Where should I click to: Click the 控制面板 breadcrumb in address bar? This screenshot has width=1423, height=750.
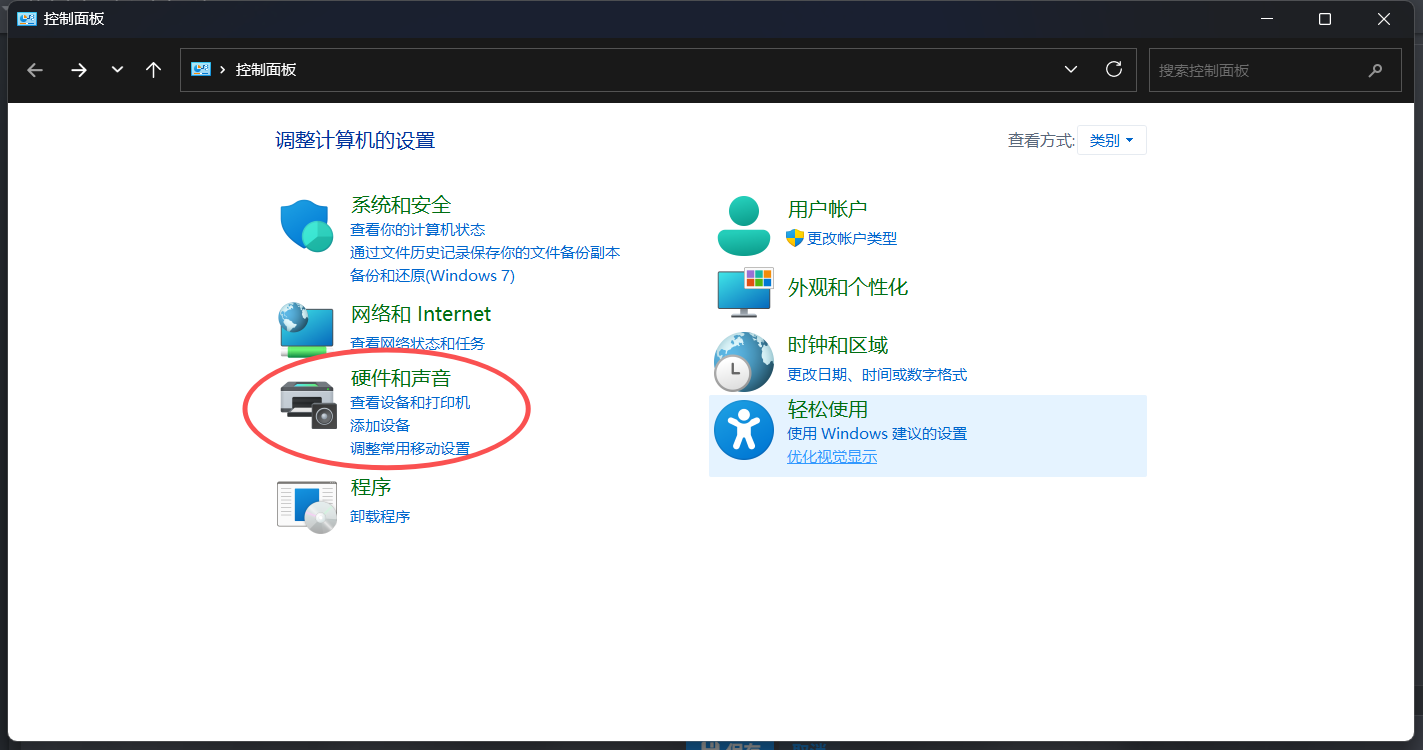pos(266,70)
